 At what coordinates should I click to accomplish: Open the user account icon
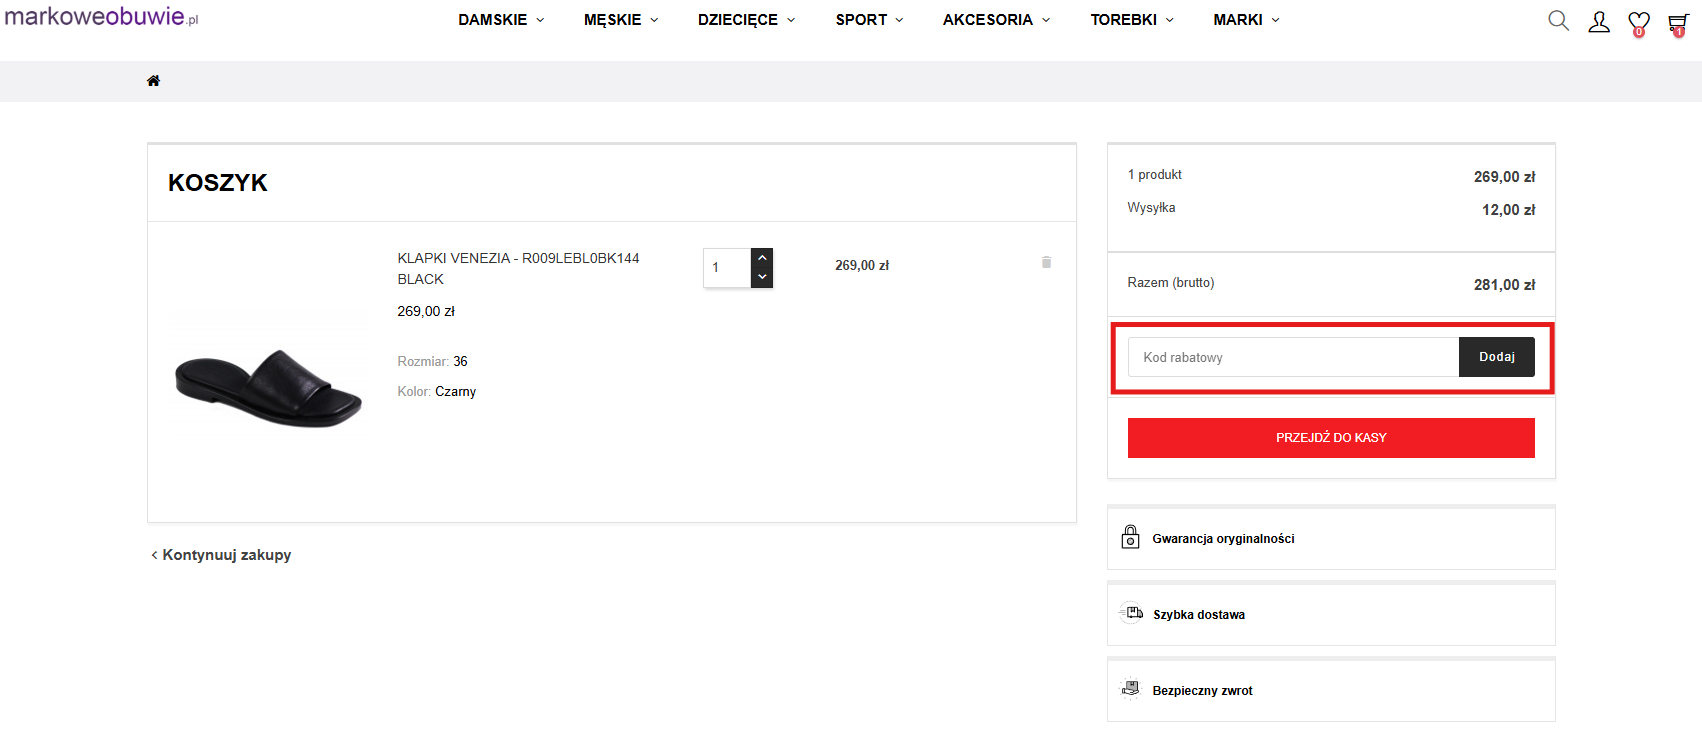1598,22
